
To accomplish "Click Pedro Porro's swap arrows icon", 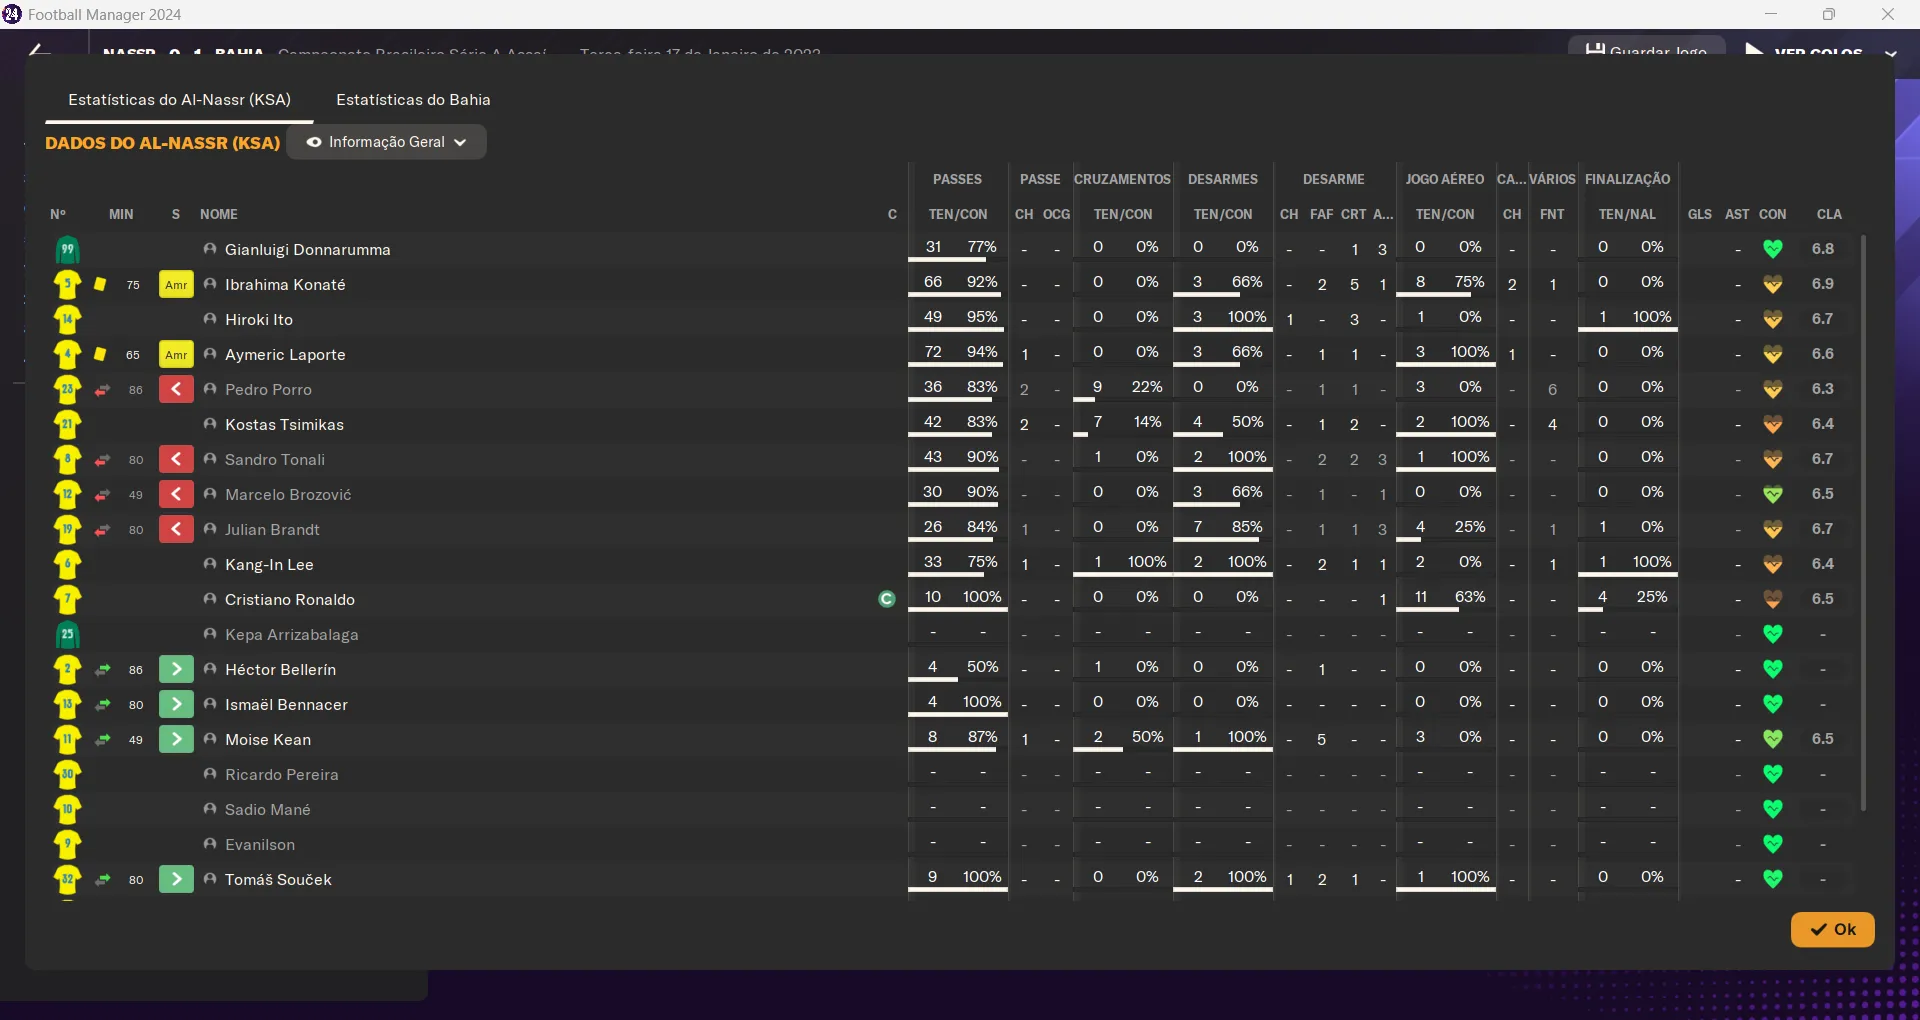I will pyautogui.click(x=102, y=390).
